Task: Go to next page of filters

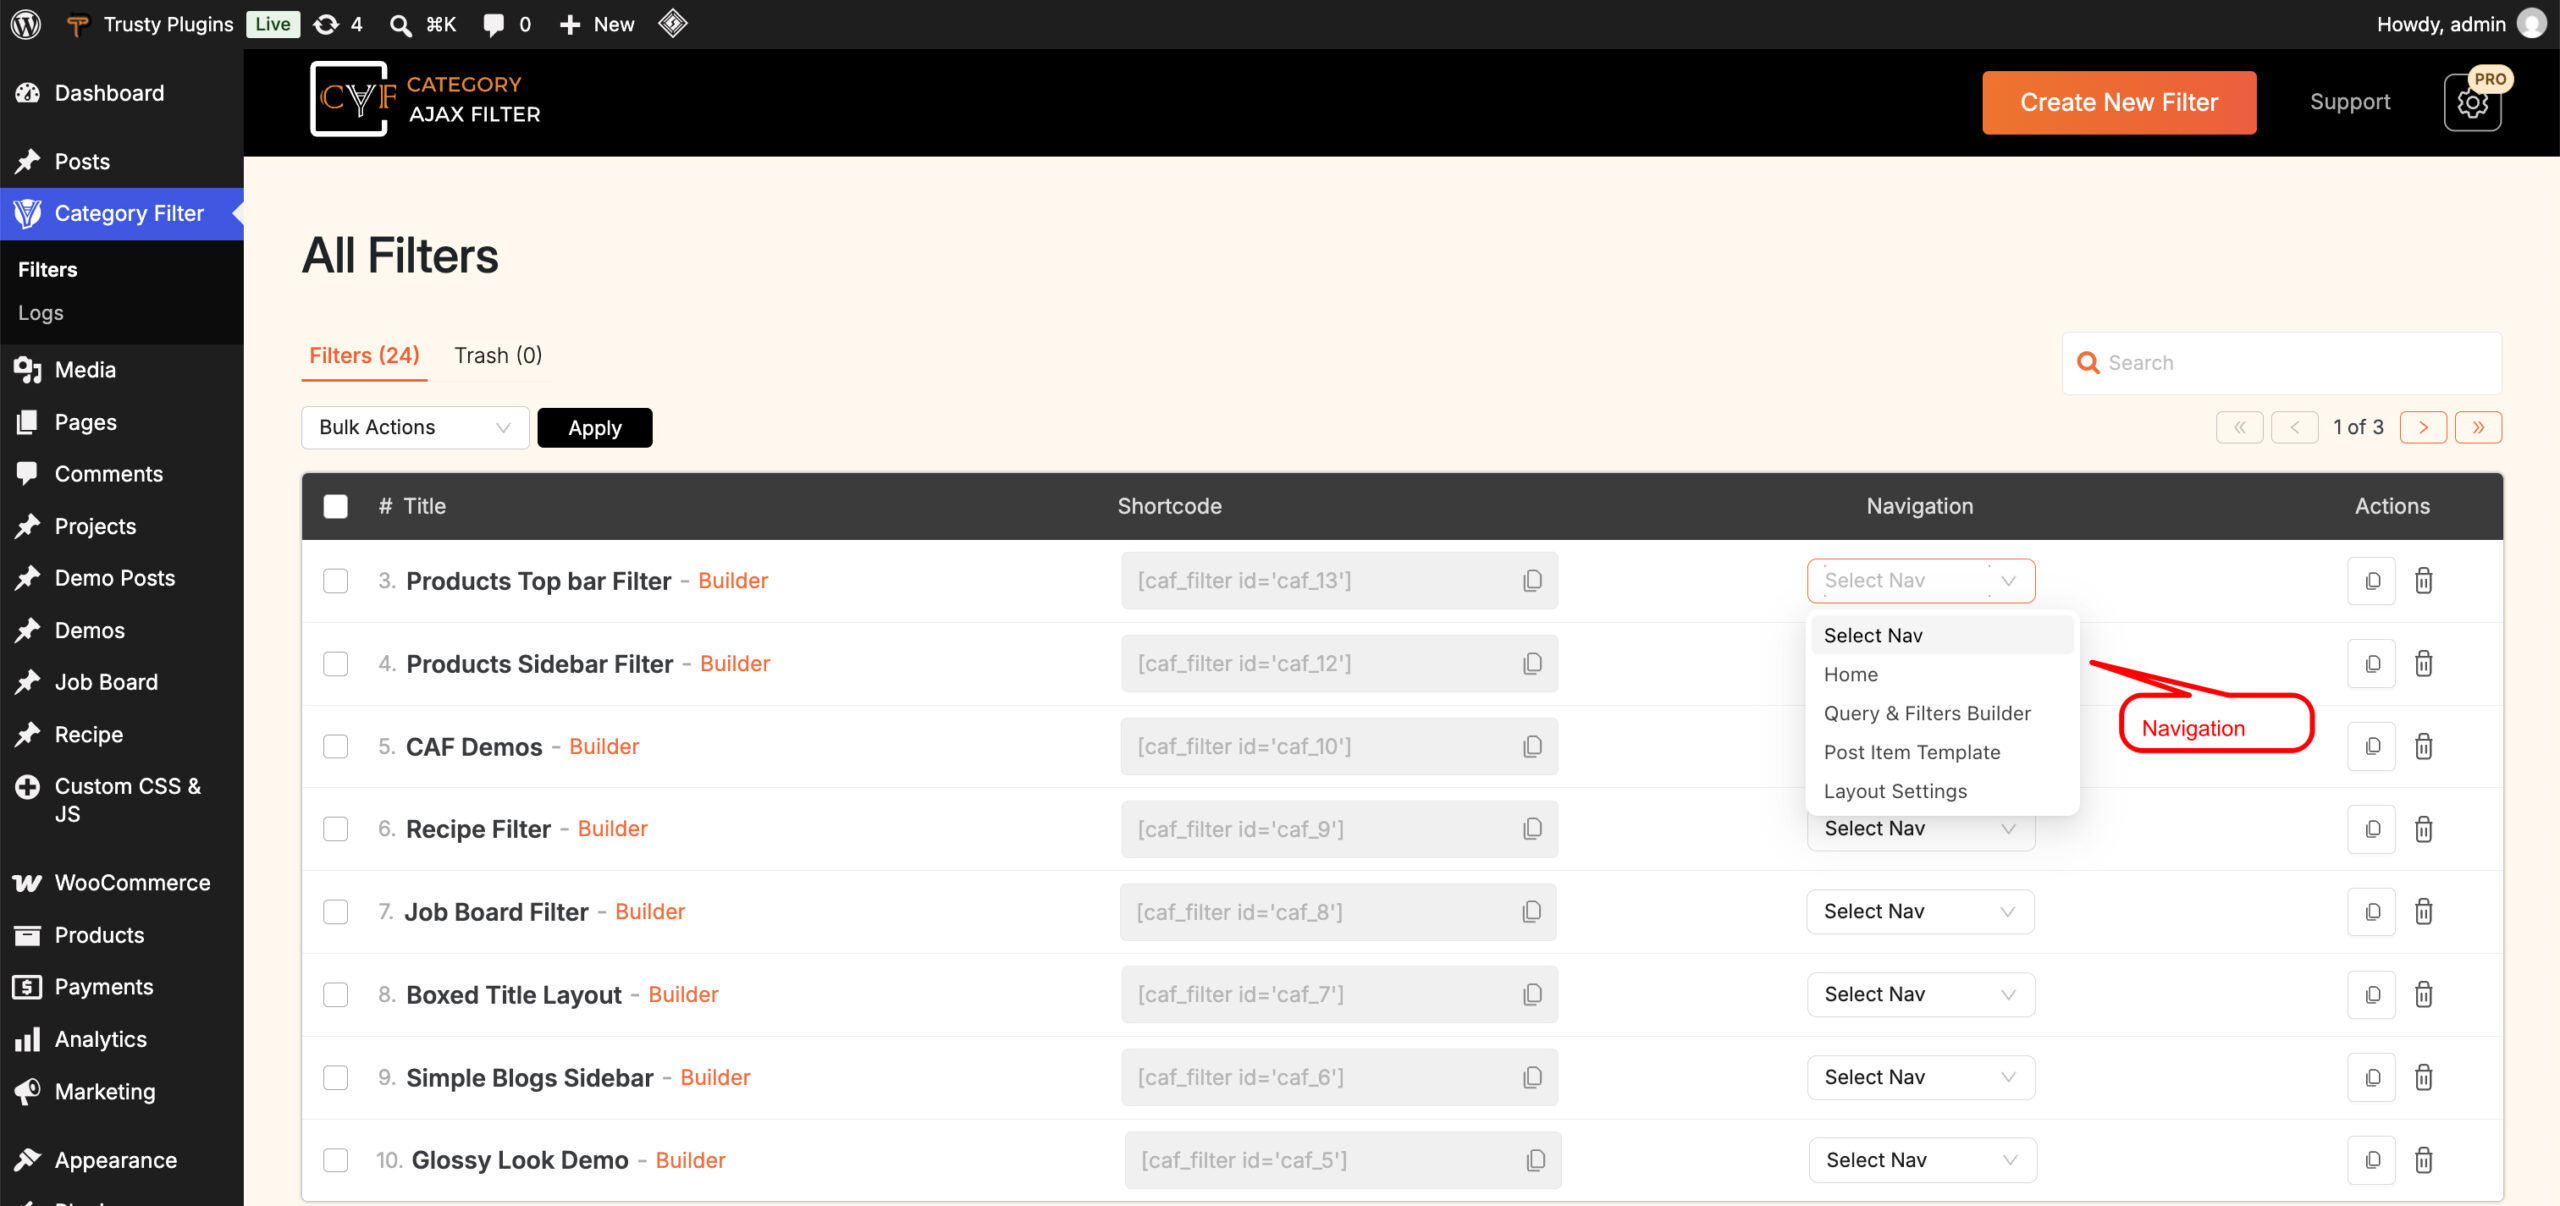Action: pyautogui.click(x=2423, y=428)
